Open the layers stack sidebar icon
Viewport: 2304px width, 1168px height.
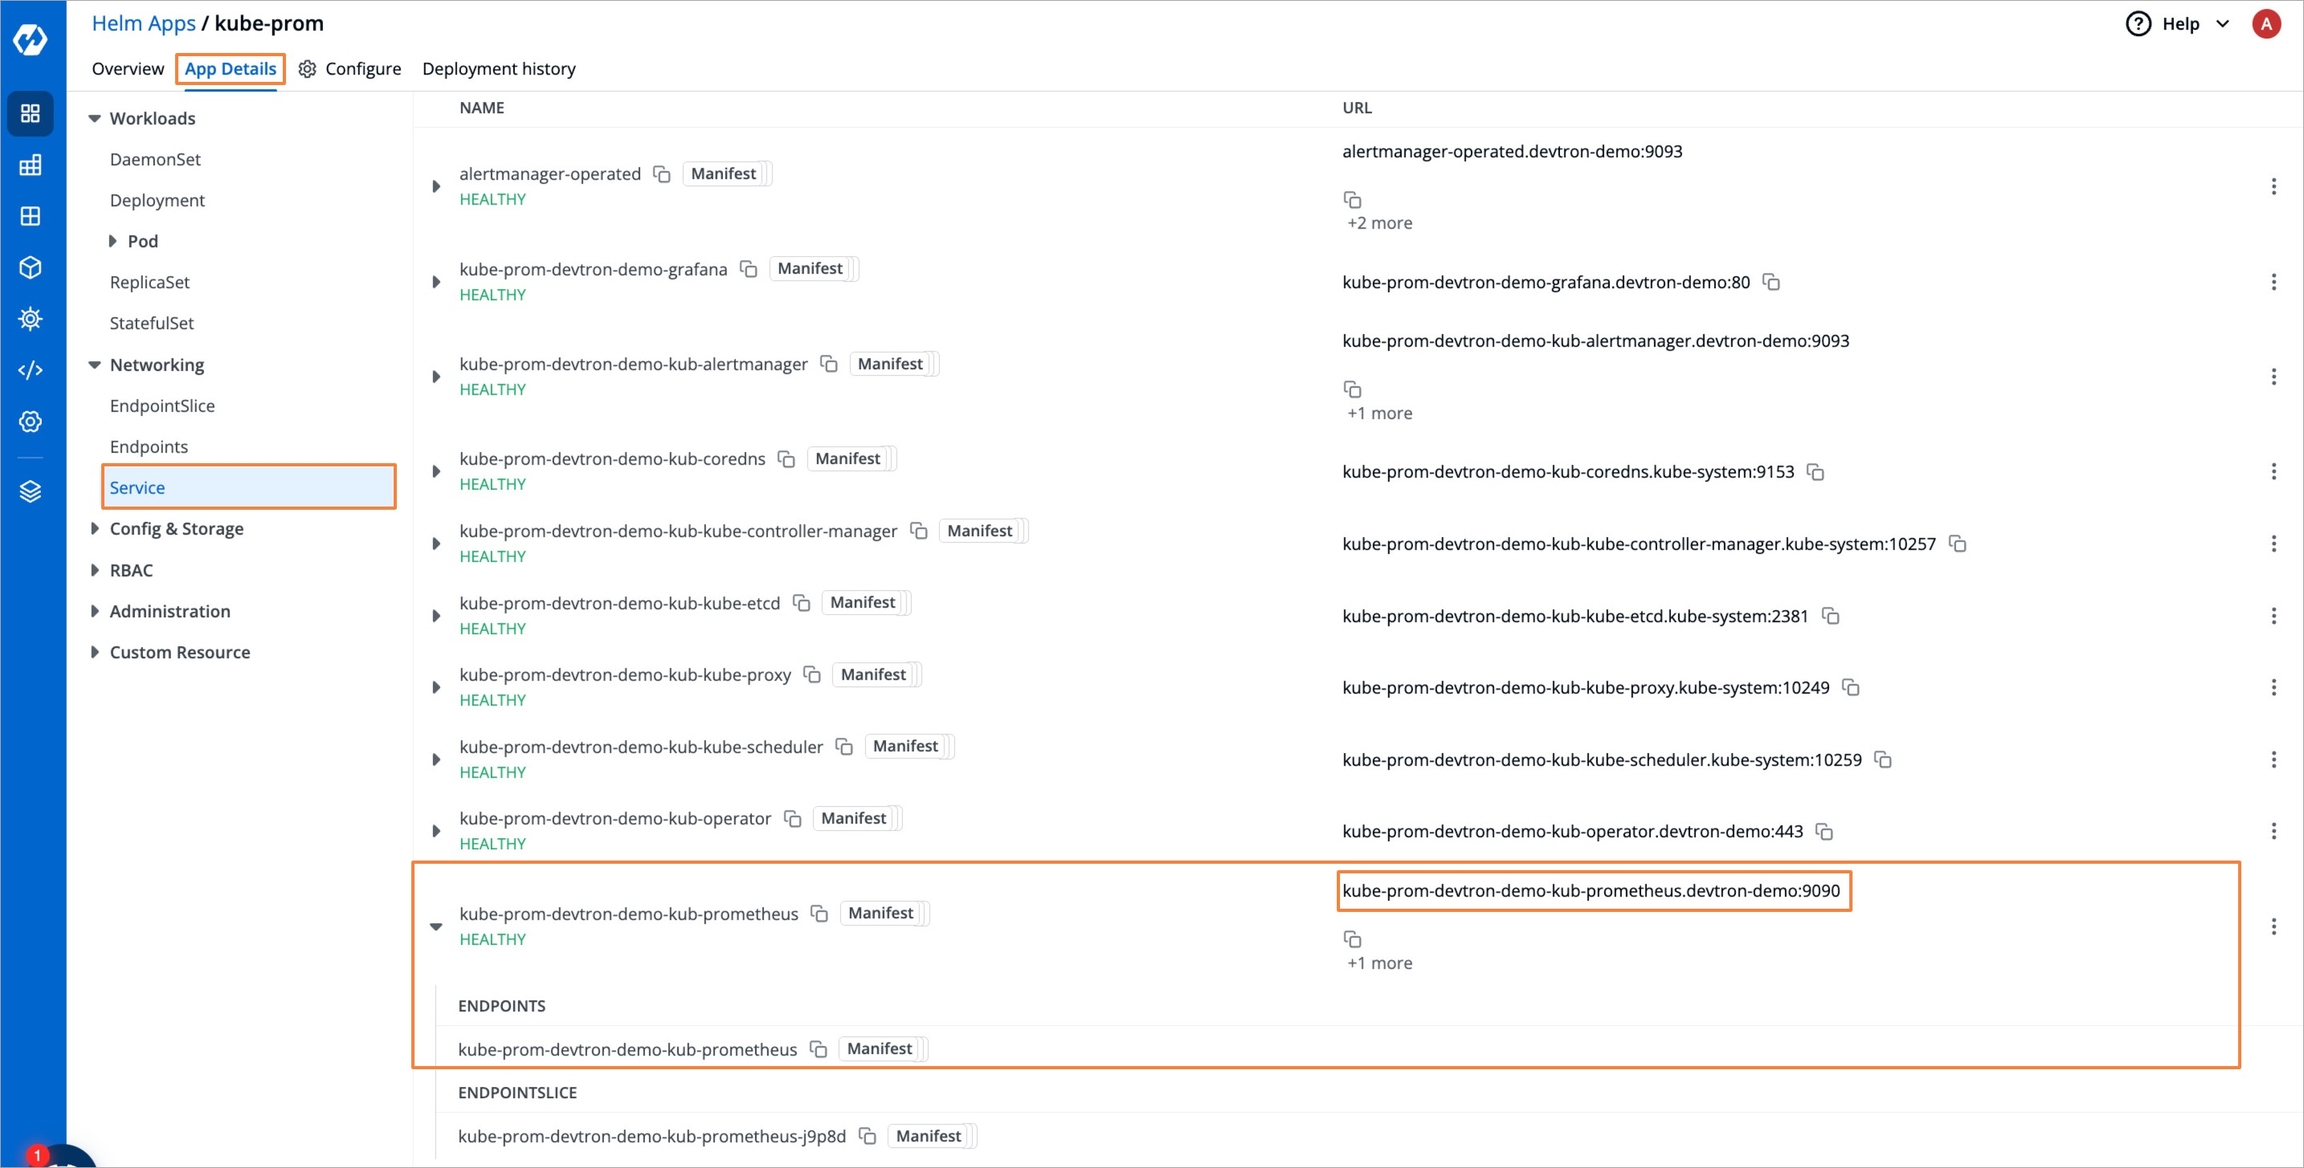click(x=30, y=491)
